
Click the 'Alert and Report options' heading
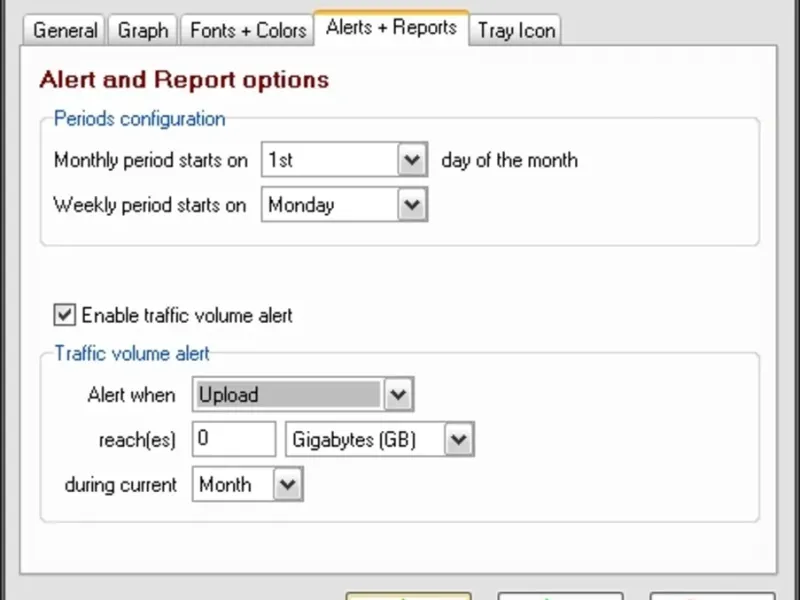coord(183,80)
